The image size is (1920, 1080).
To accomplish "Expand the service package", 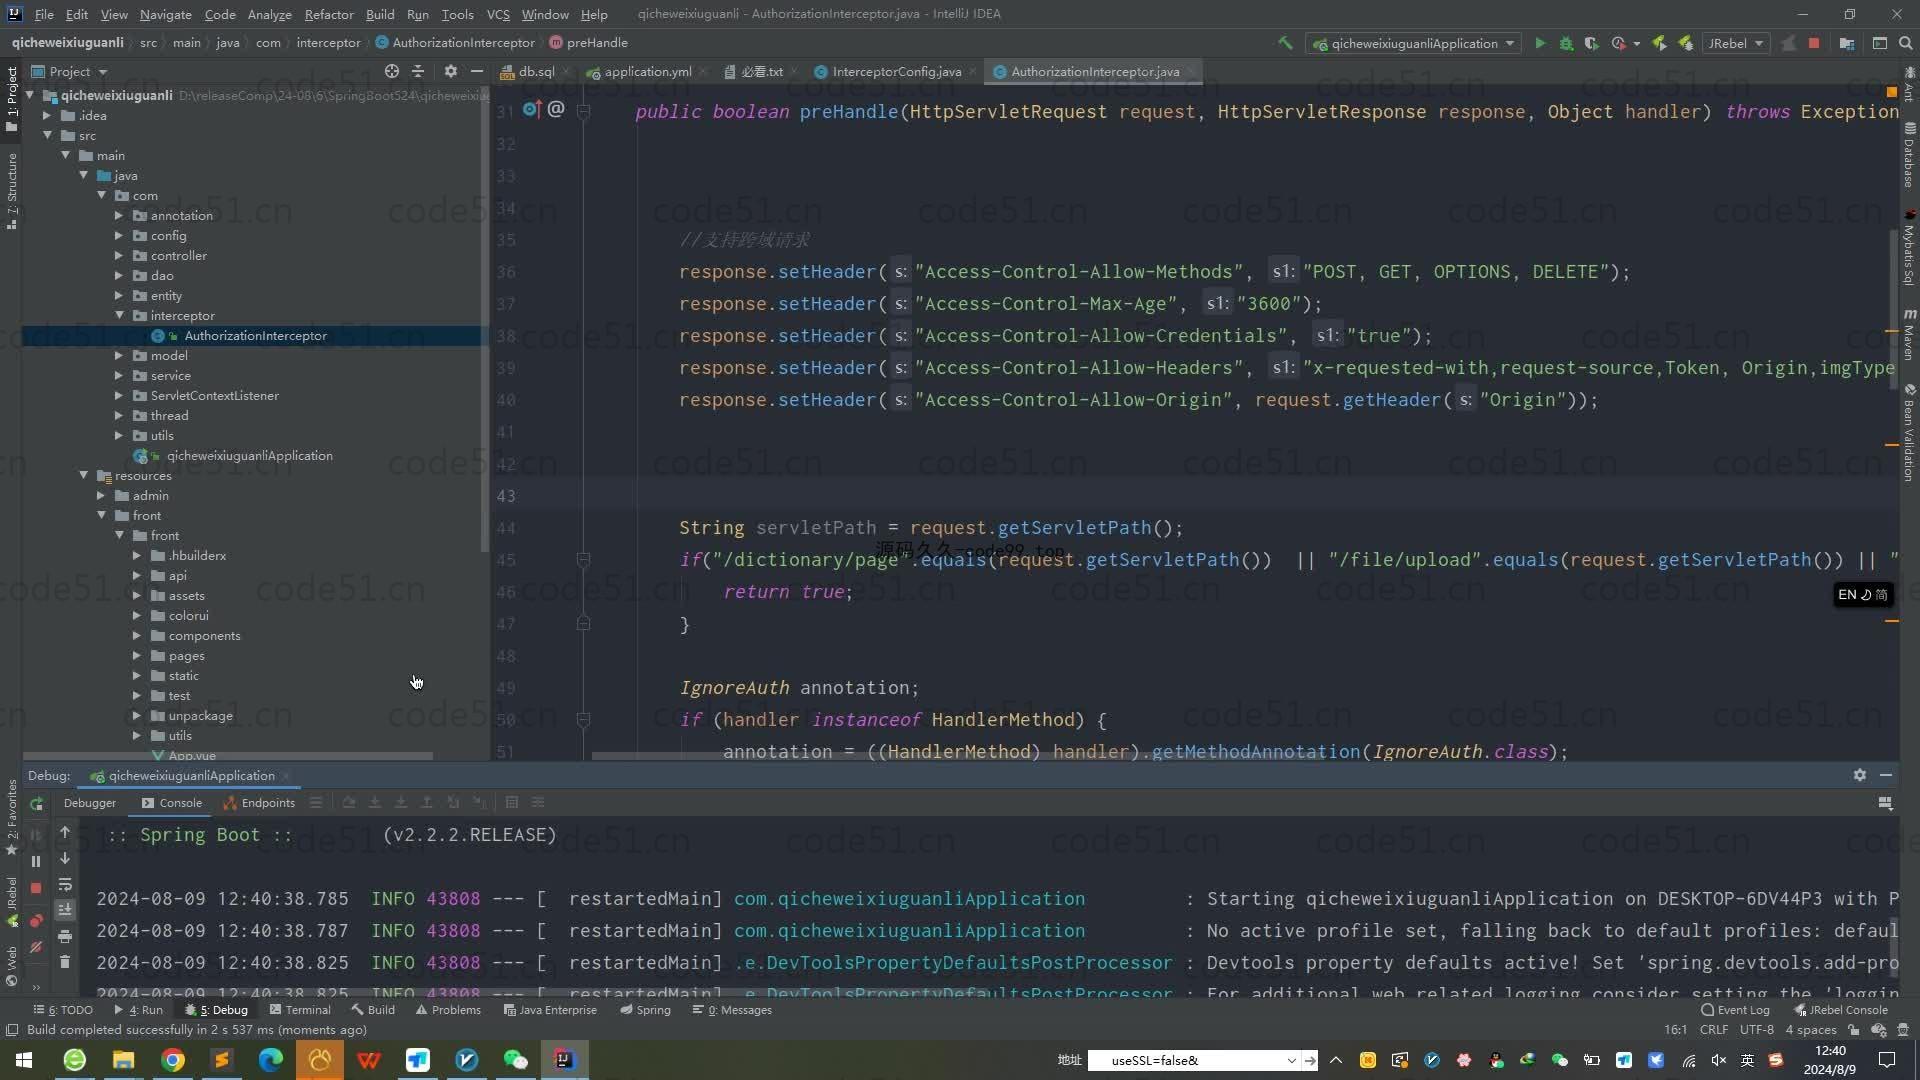I will pos(119,376).
